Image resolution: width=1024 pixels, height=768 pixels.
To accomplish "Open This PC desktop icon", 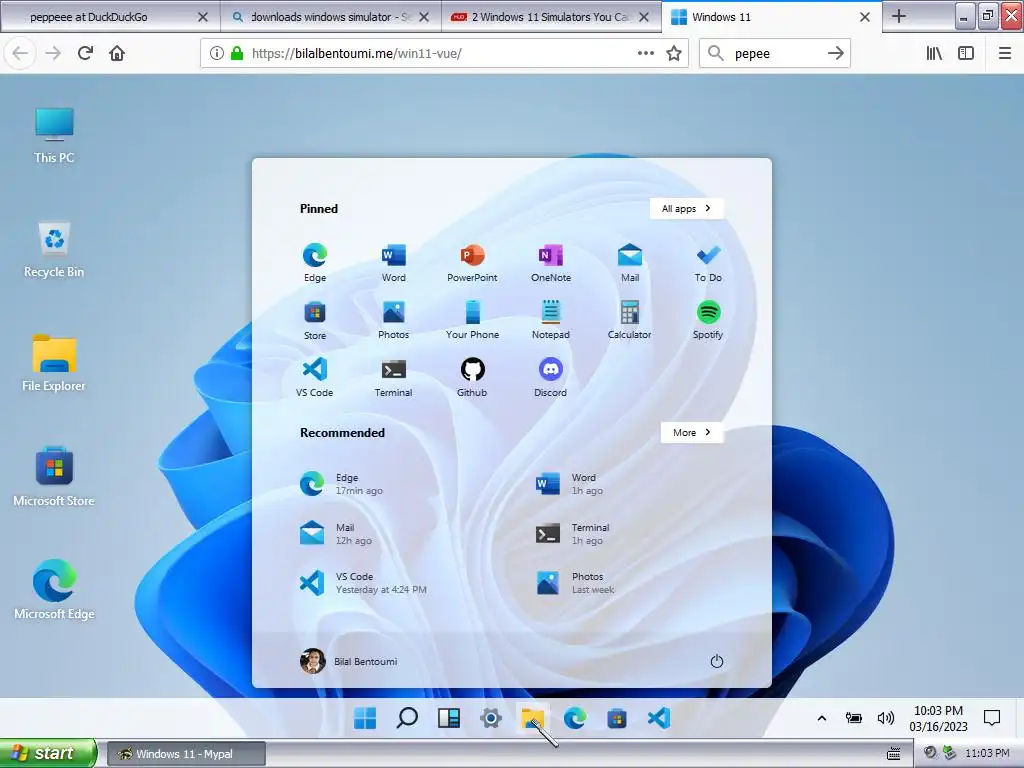I will coord(54,135).
